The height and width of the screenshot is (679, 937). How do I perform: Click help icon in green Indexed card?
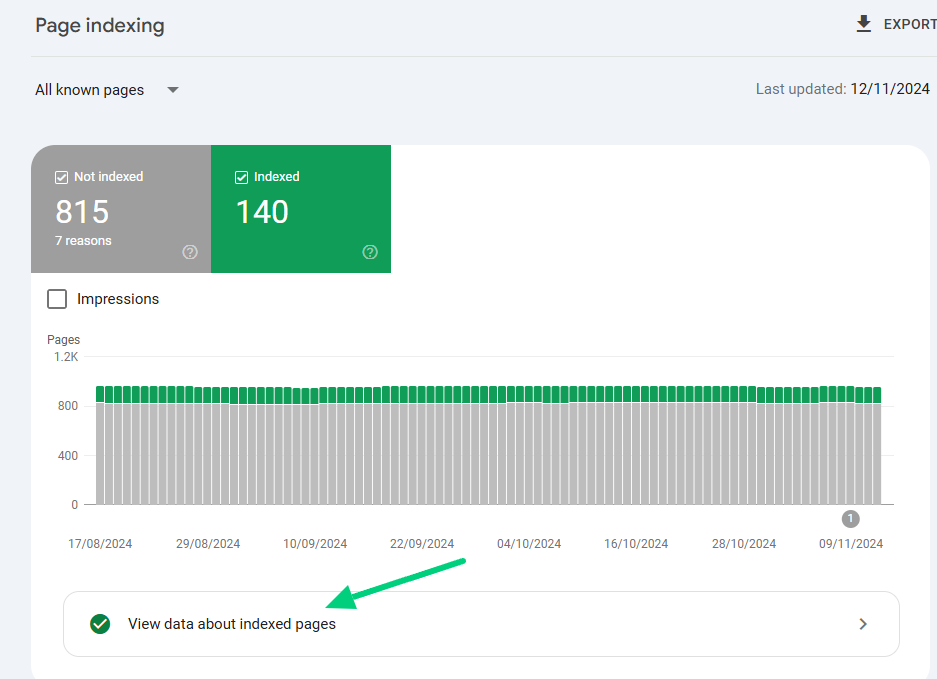pos(370,252)
